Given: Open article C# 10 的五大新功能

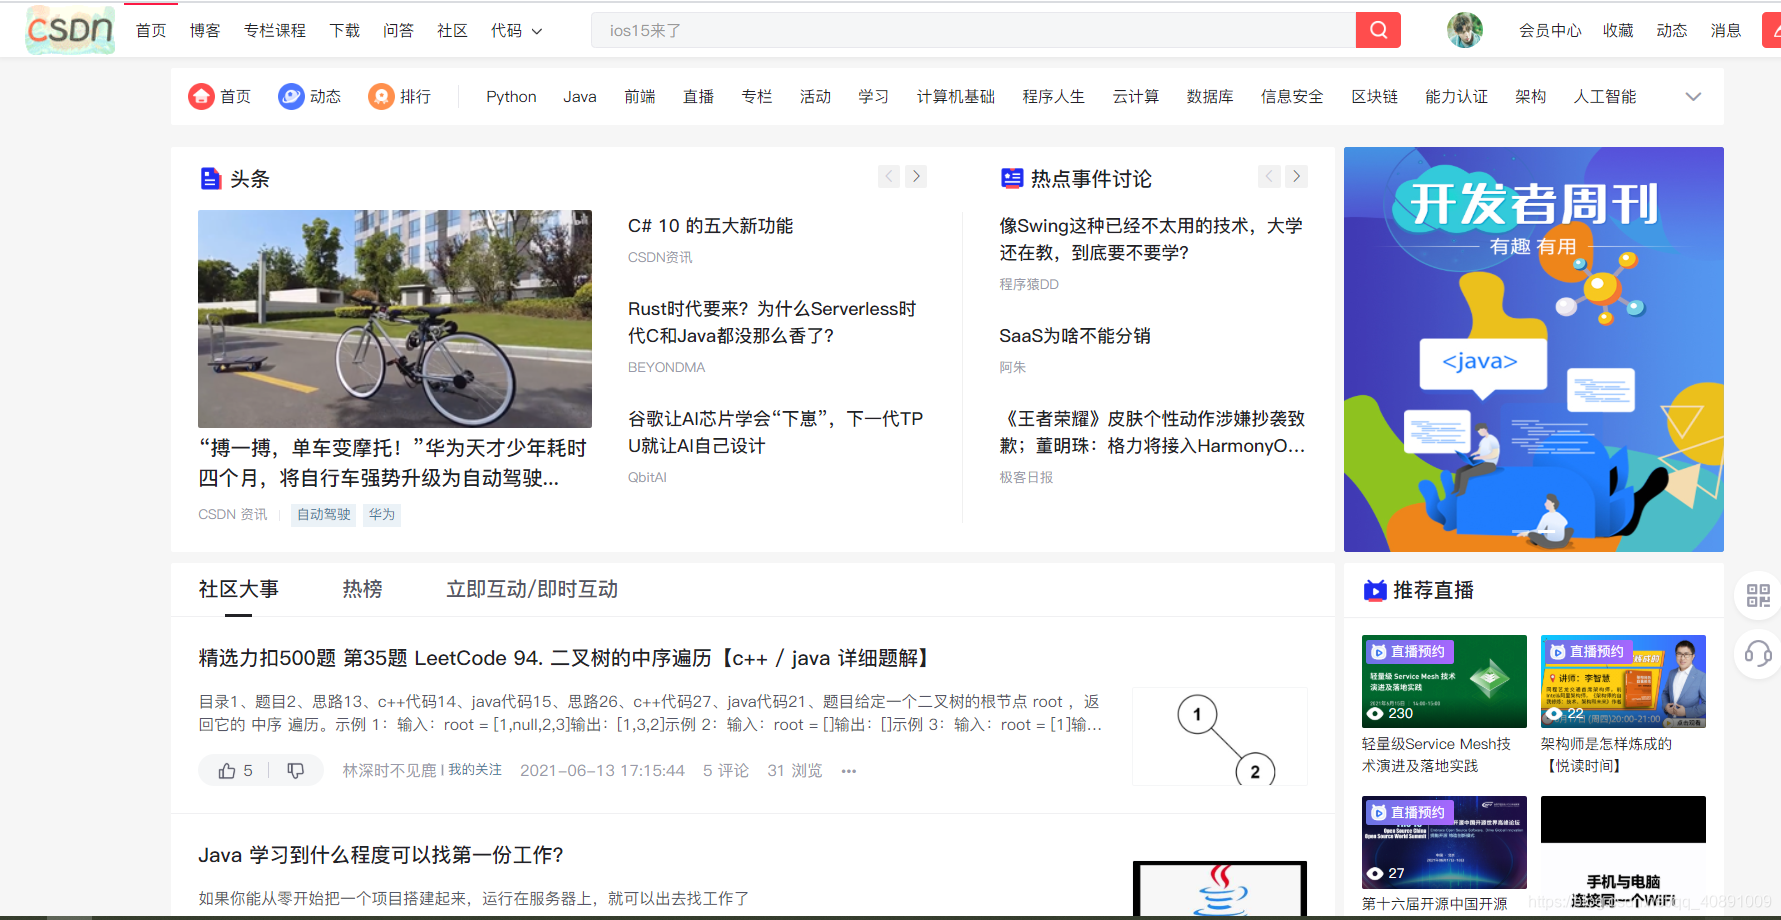Looking at the screenshot, I should pos(710,226).
